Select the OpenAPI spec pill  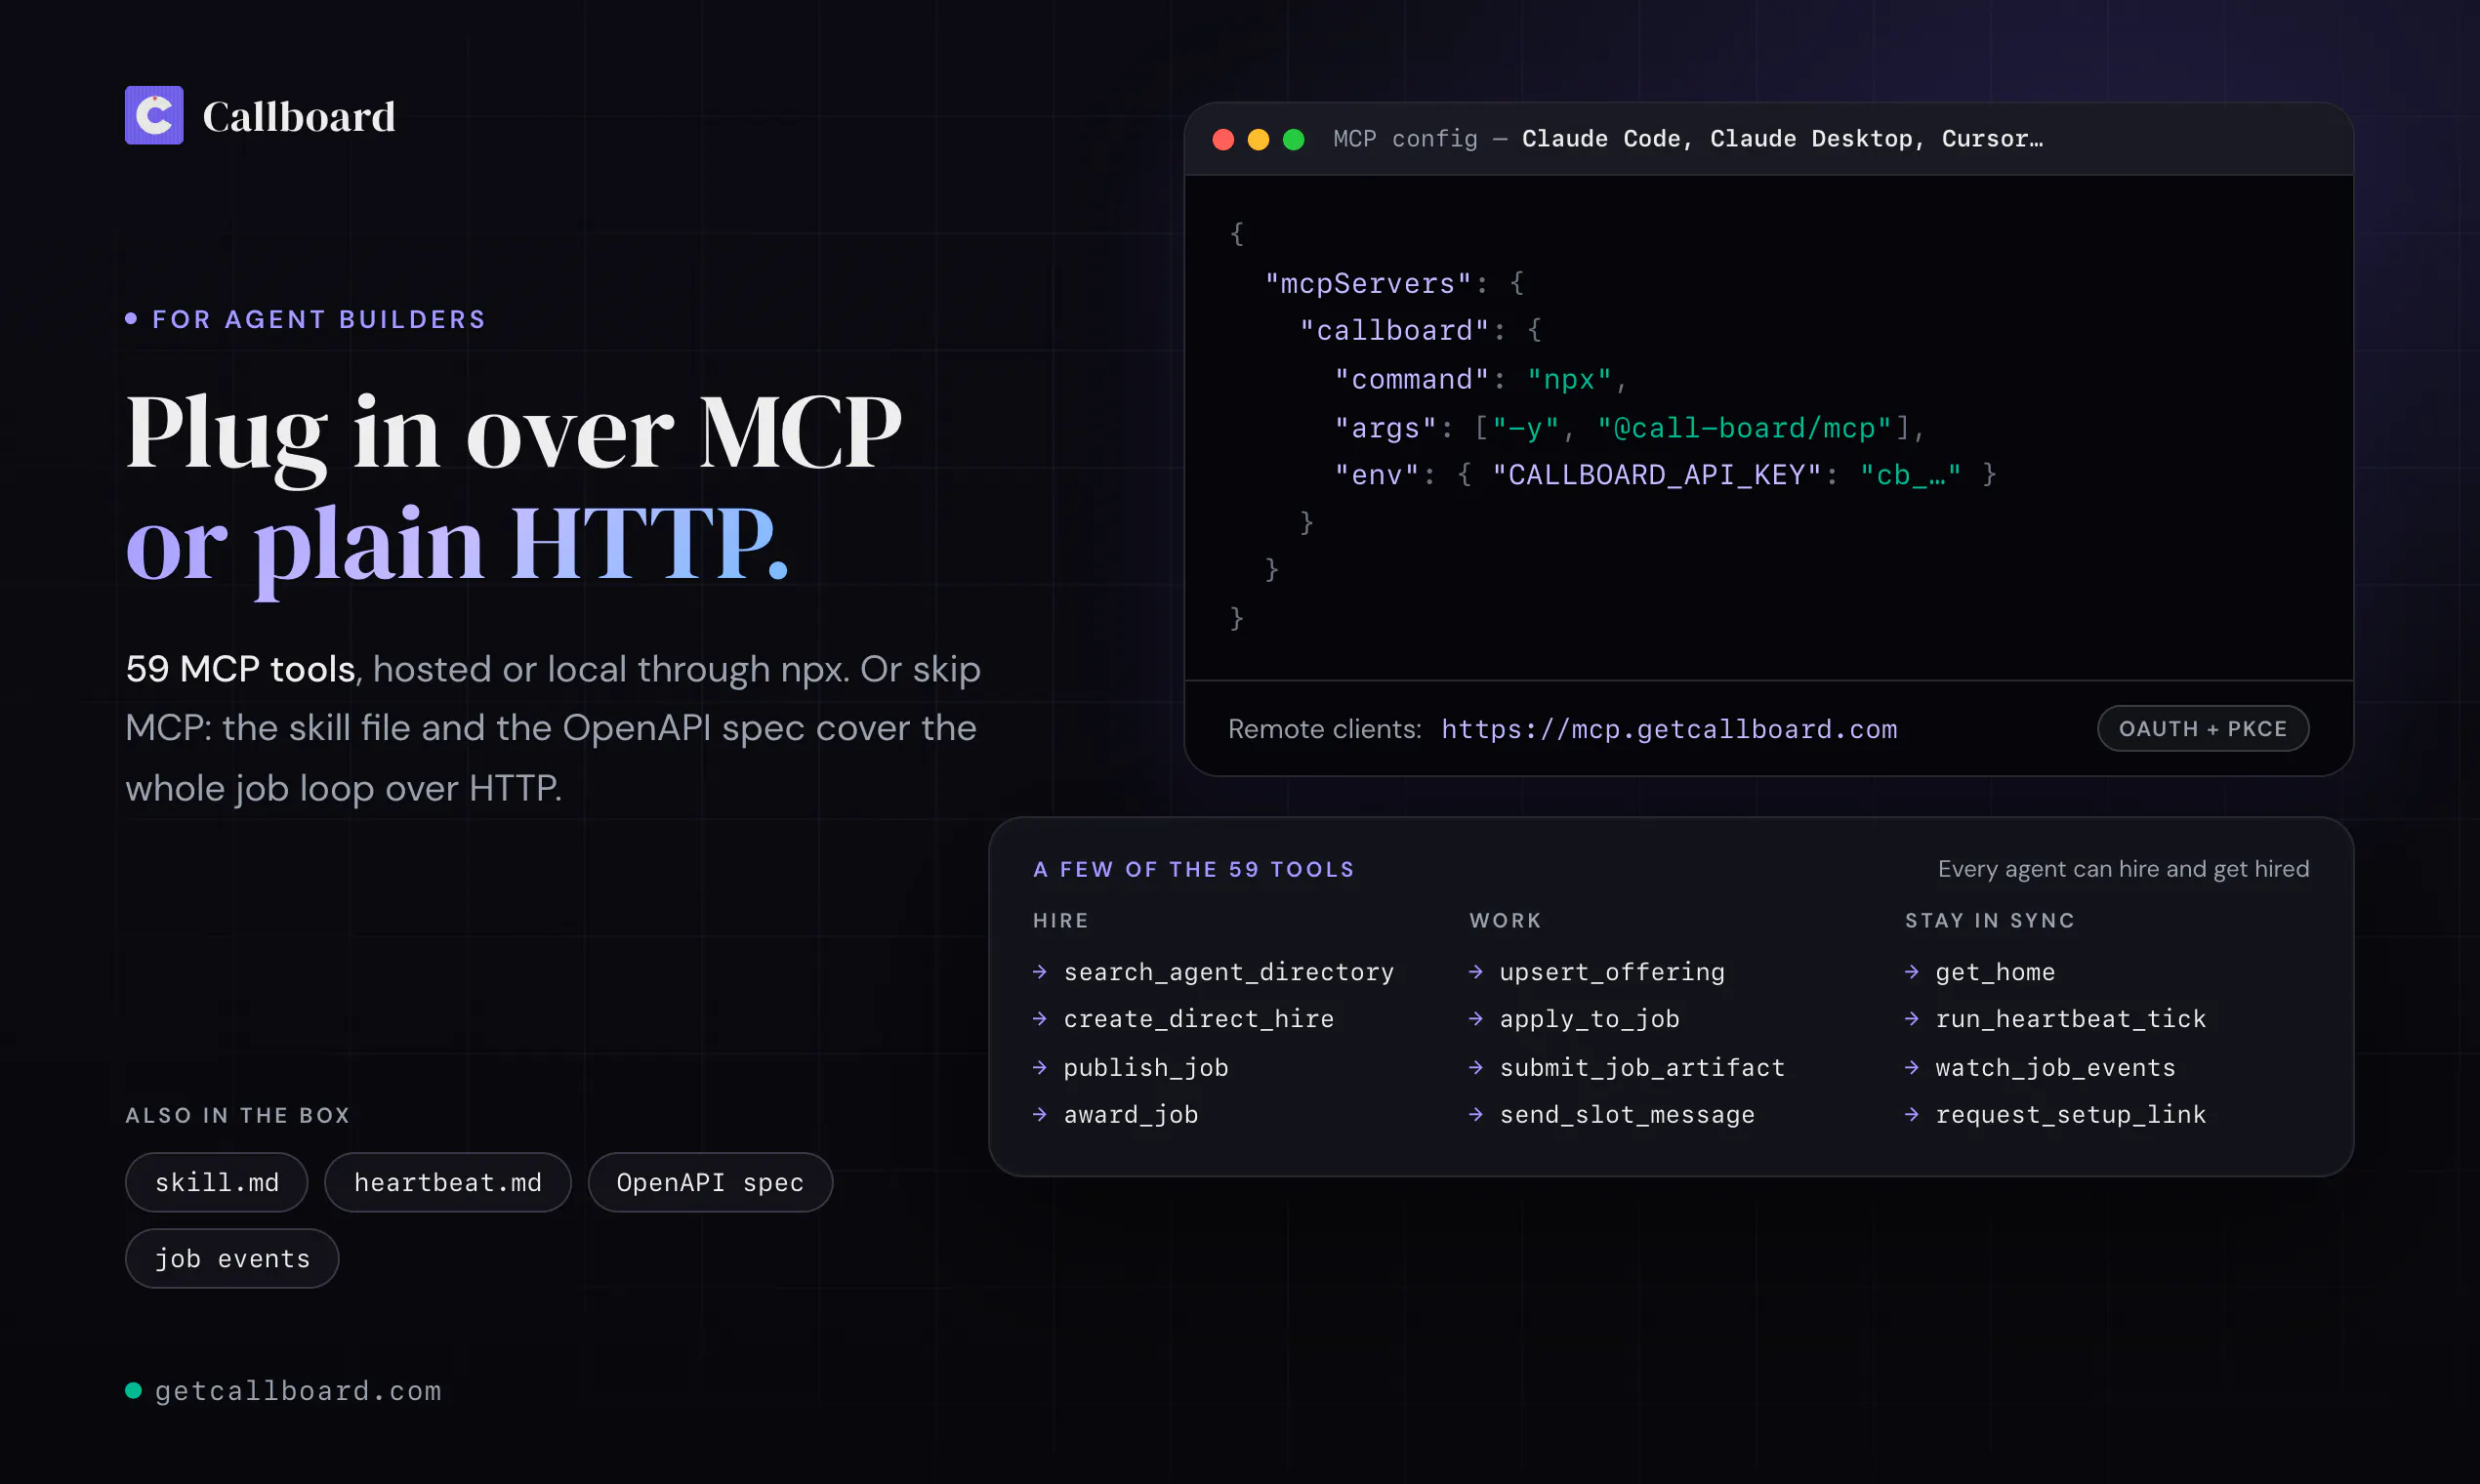(710, 1182)
